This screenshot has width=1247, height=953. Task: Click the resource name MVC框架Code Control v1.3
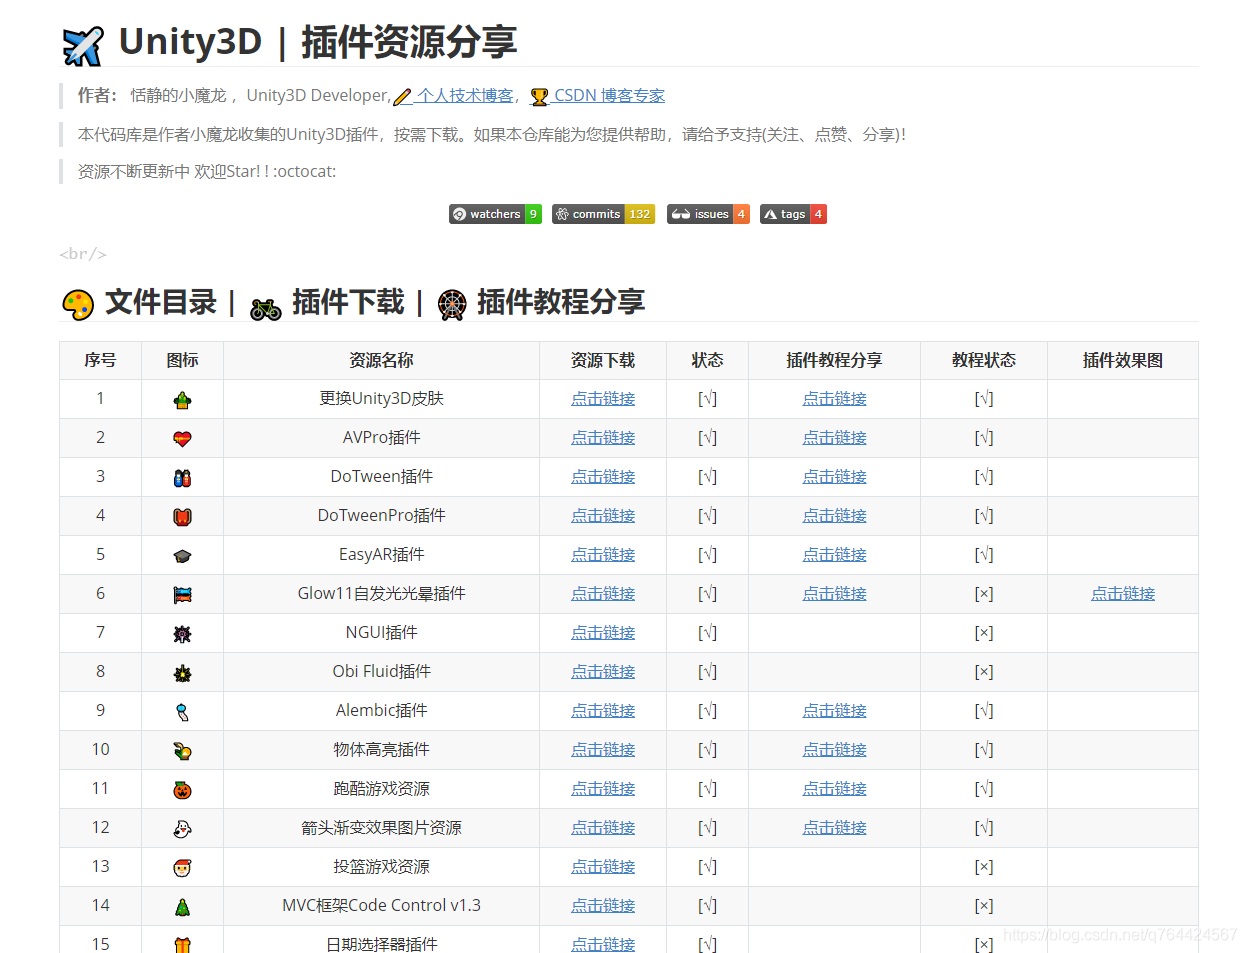pos(381,905)
